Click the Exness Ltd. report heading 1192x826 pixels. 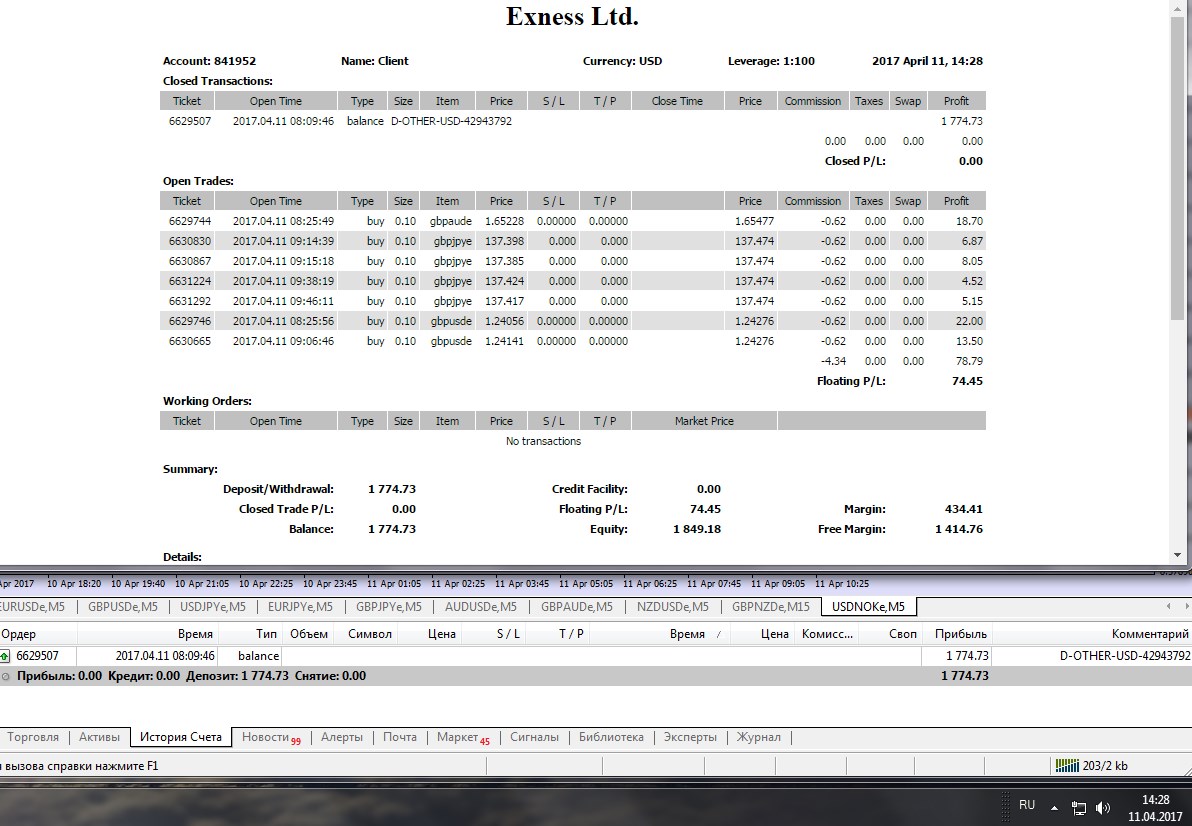(572, 17)
